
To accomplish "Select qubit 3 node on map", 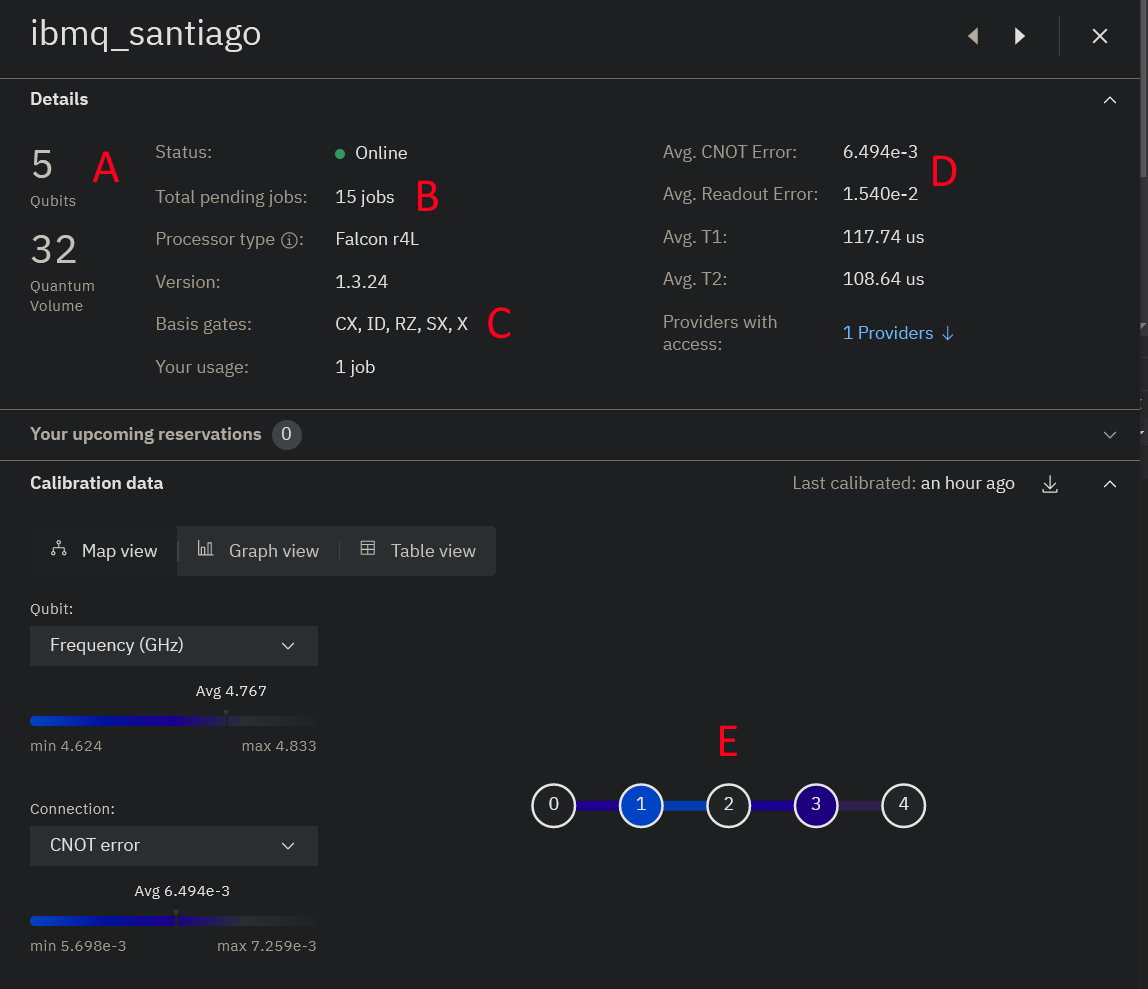I will tap(816, 805).
